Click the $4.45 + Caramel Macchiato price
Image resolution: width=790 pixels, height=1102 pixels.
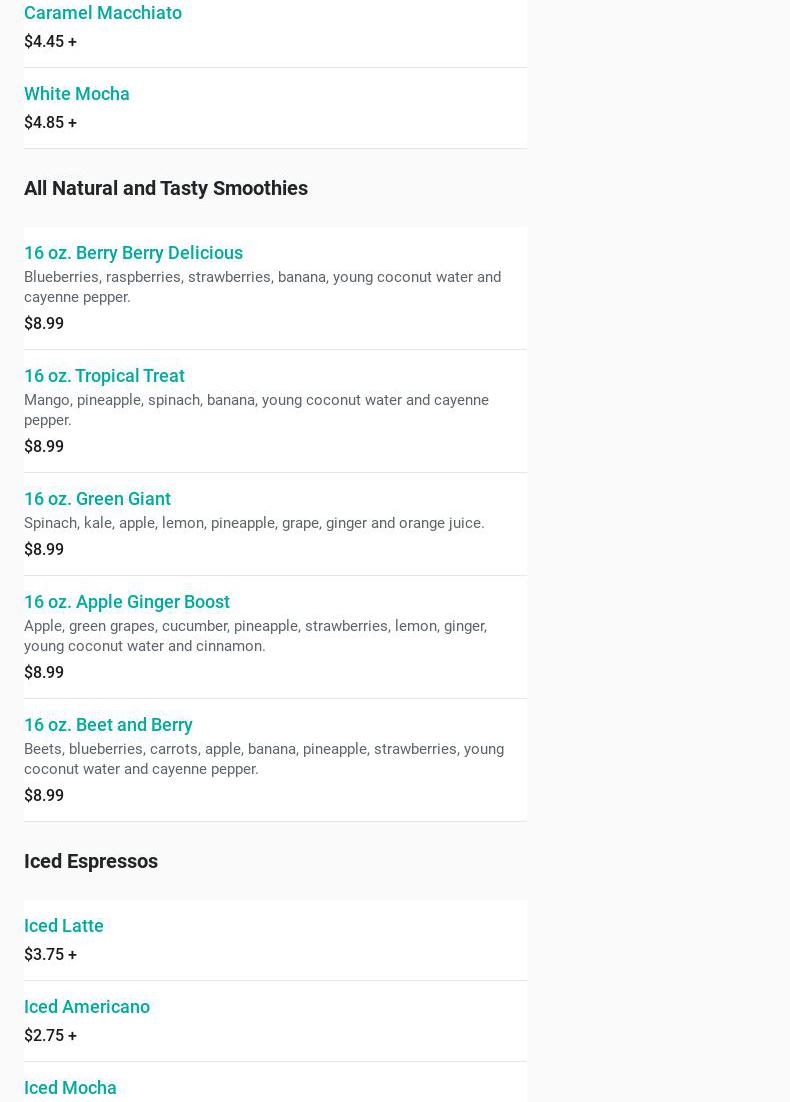point(50,42)
